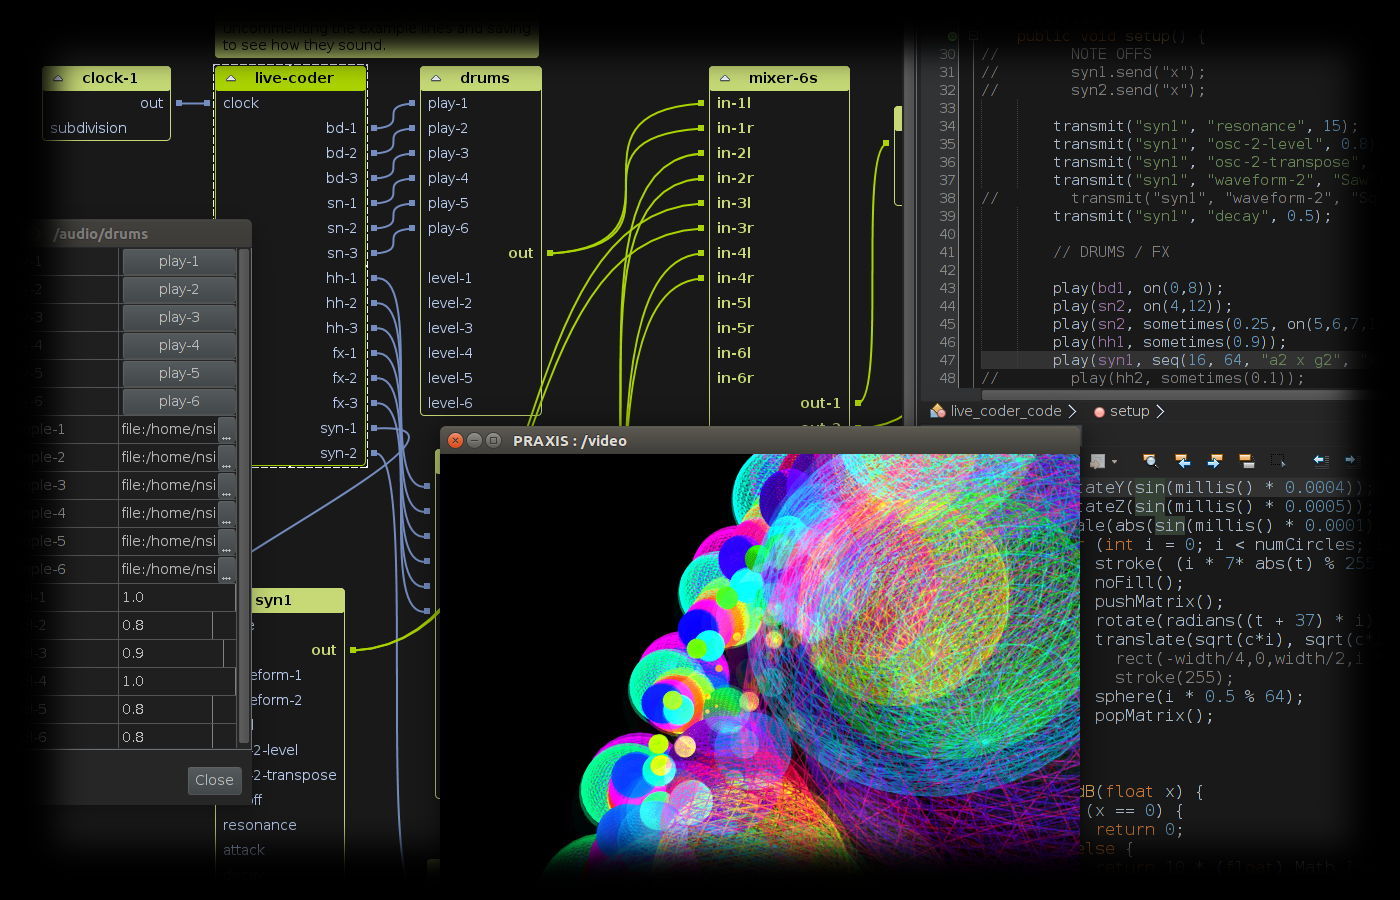Click the PRAXIS : /video window title bar
1400x900 pixels.
[760, 440]
